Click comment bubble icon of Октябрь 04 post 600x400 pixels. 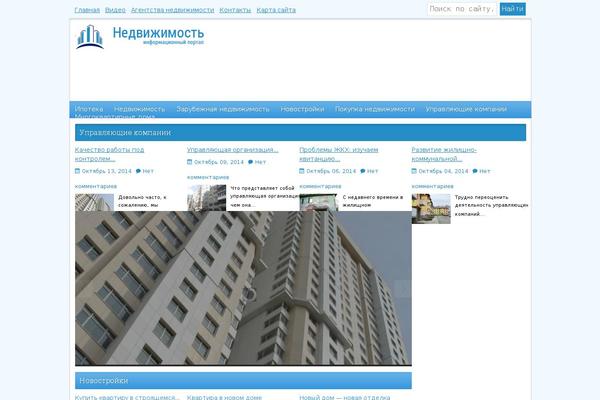475,171
